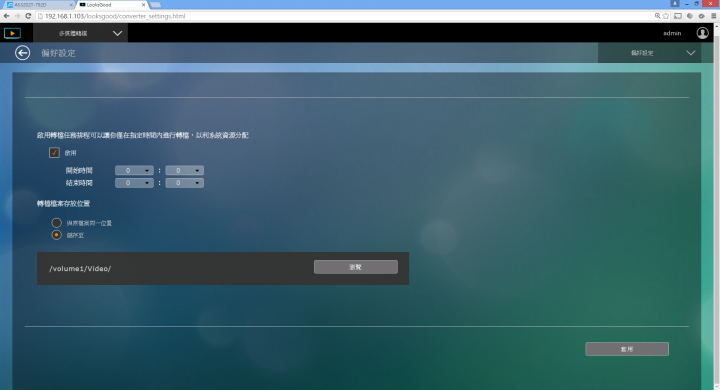Click the 轉檔檔案存放位置 heading
This screenshot has width=720, height=390.
[x=63, y=203]
